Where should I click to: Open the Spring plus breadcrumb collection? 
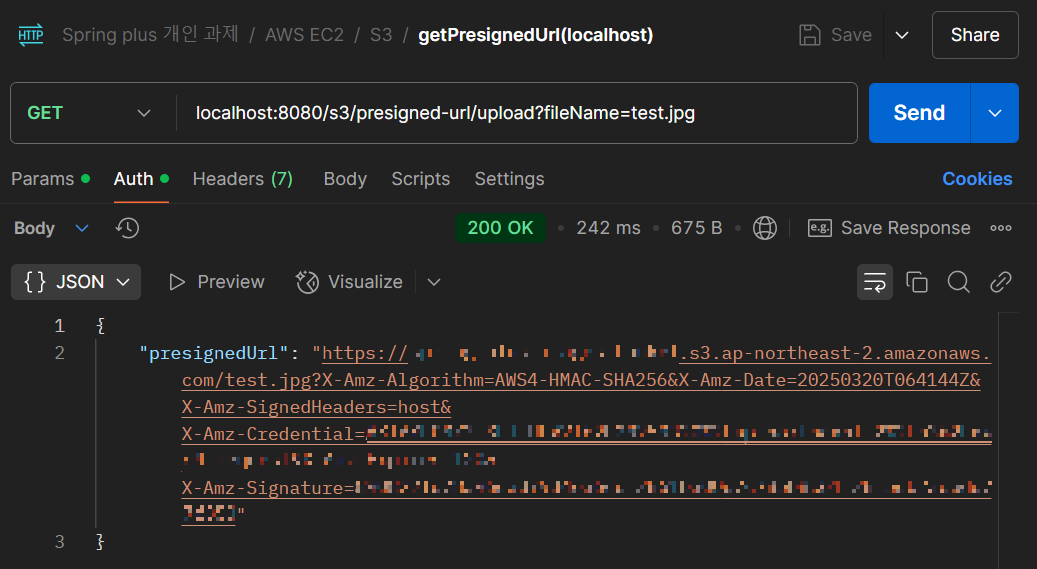[x=150, y=34]
